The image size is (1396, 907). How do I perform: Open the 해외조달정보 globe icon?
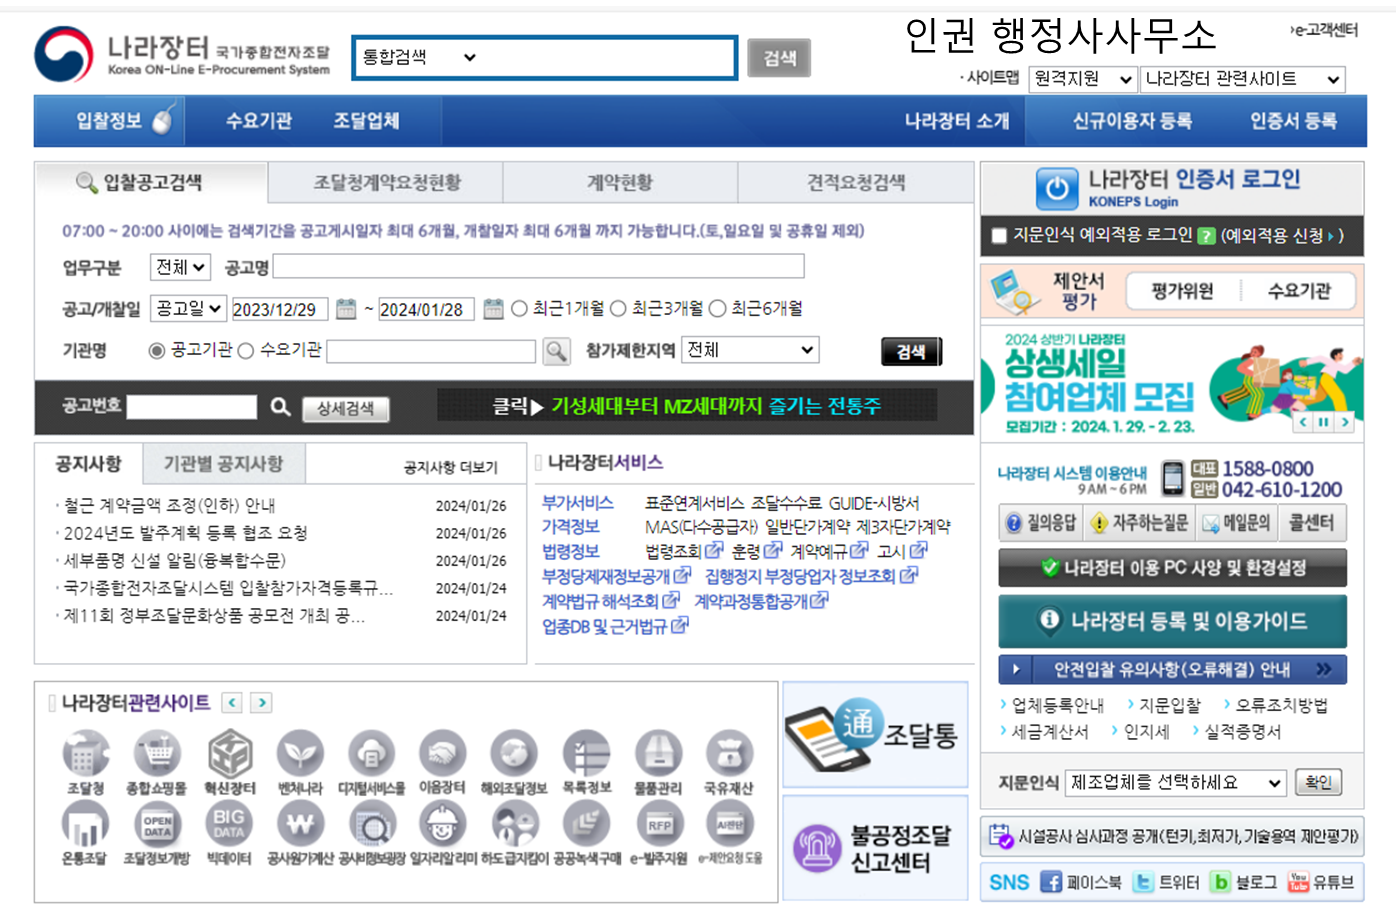514,753
